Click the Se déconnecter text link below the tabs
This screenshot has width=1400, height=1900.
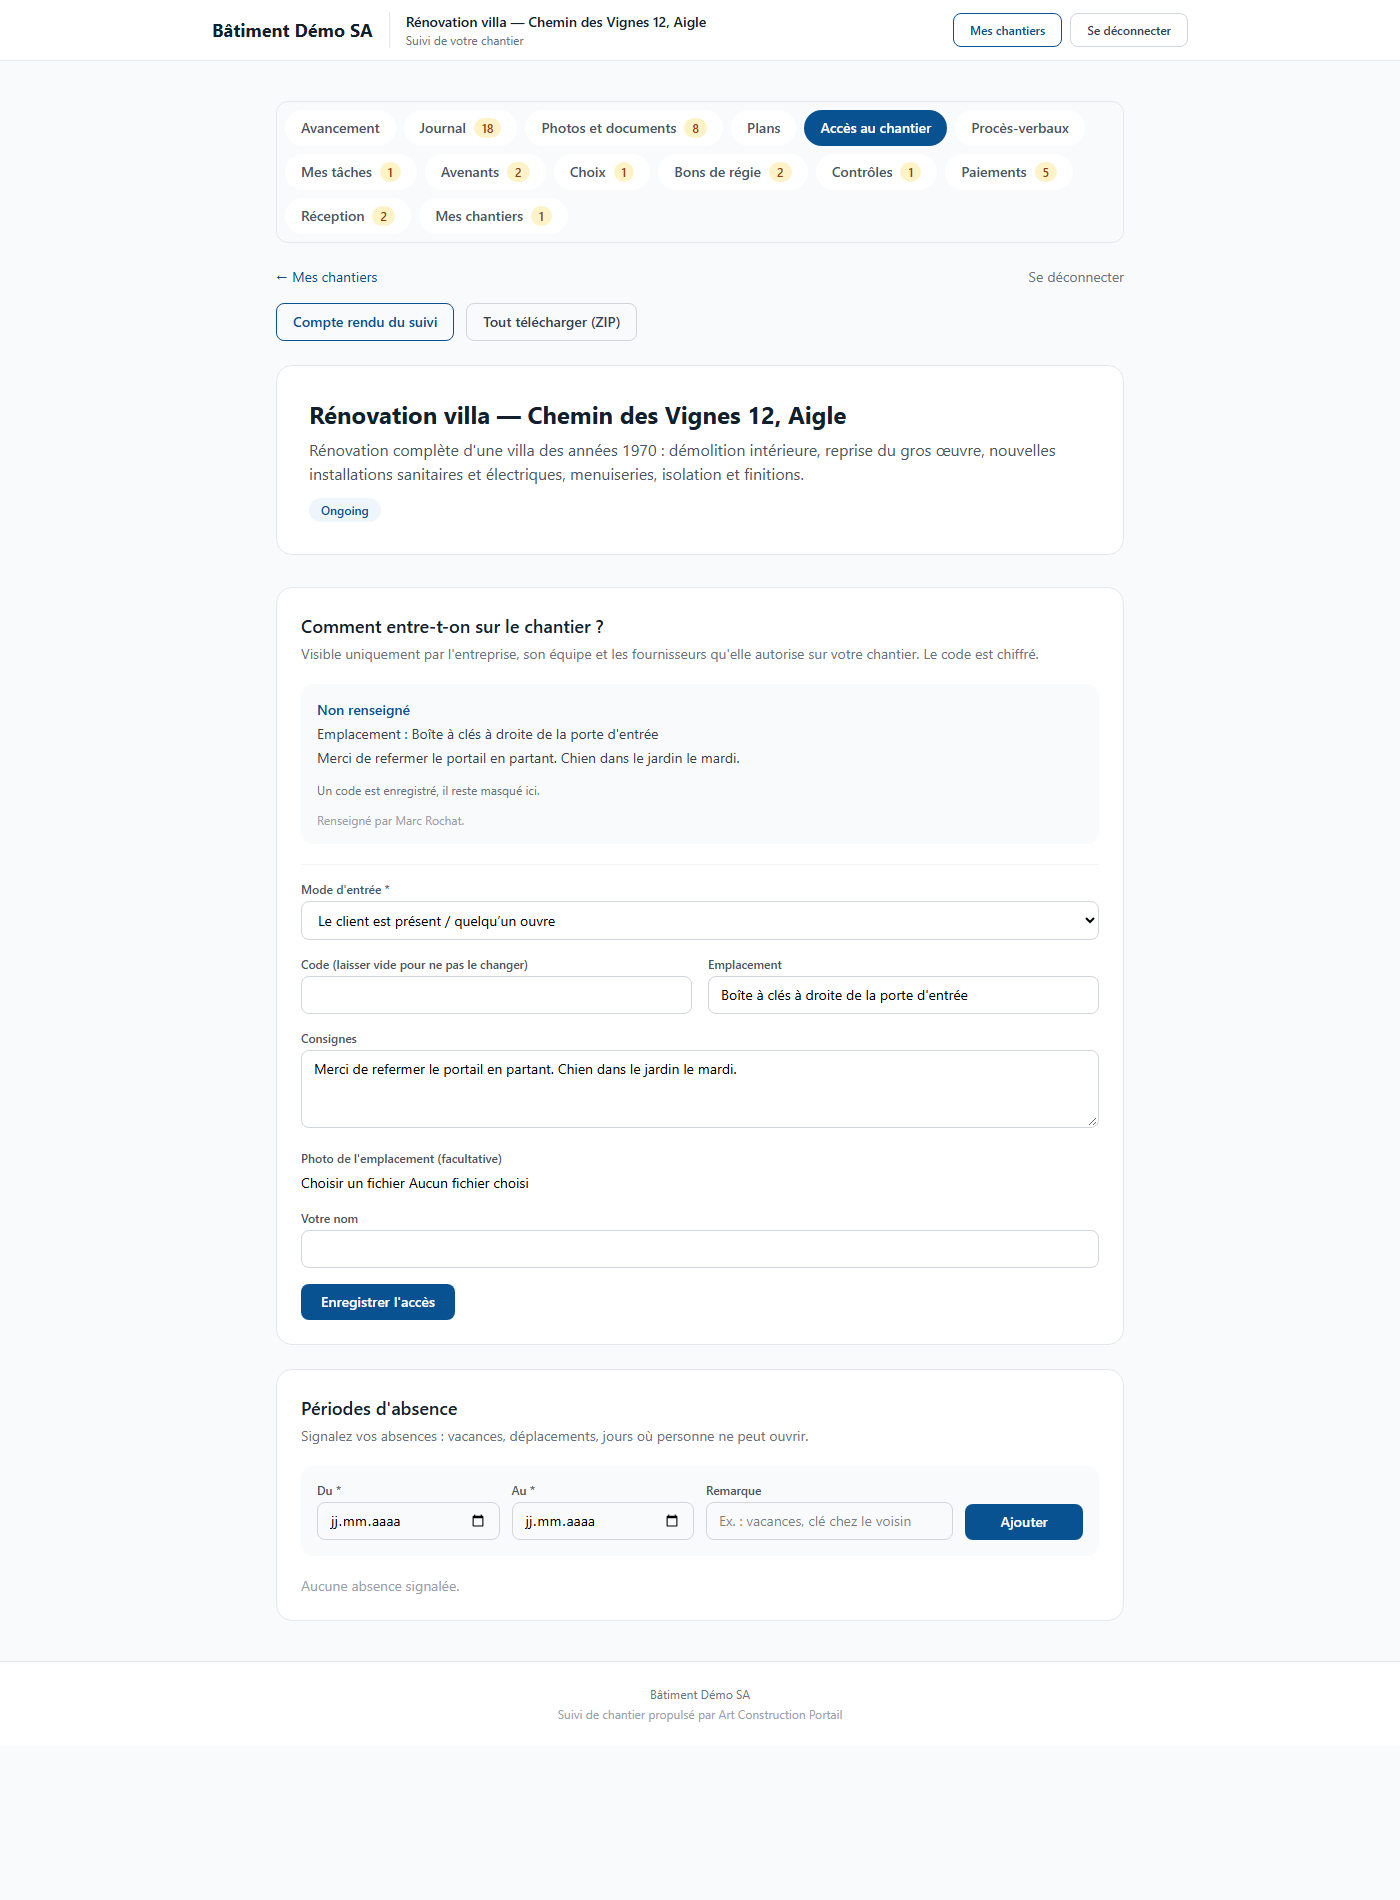point(1076,277)
